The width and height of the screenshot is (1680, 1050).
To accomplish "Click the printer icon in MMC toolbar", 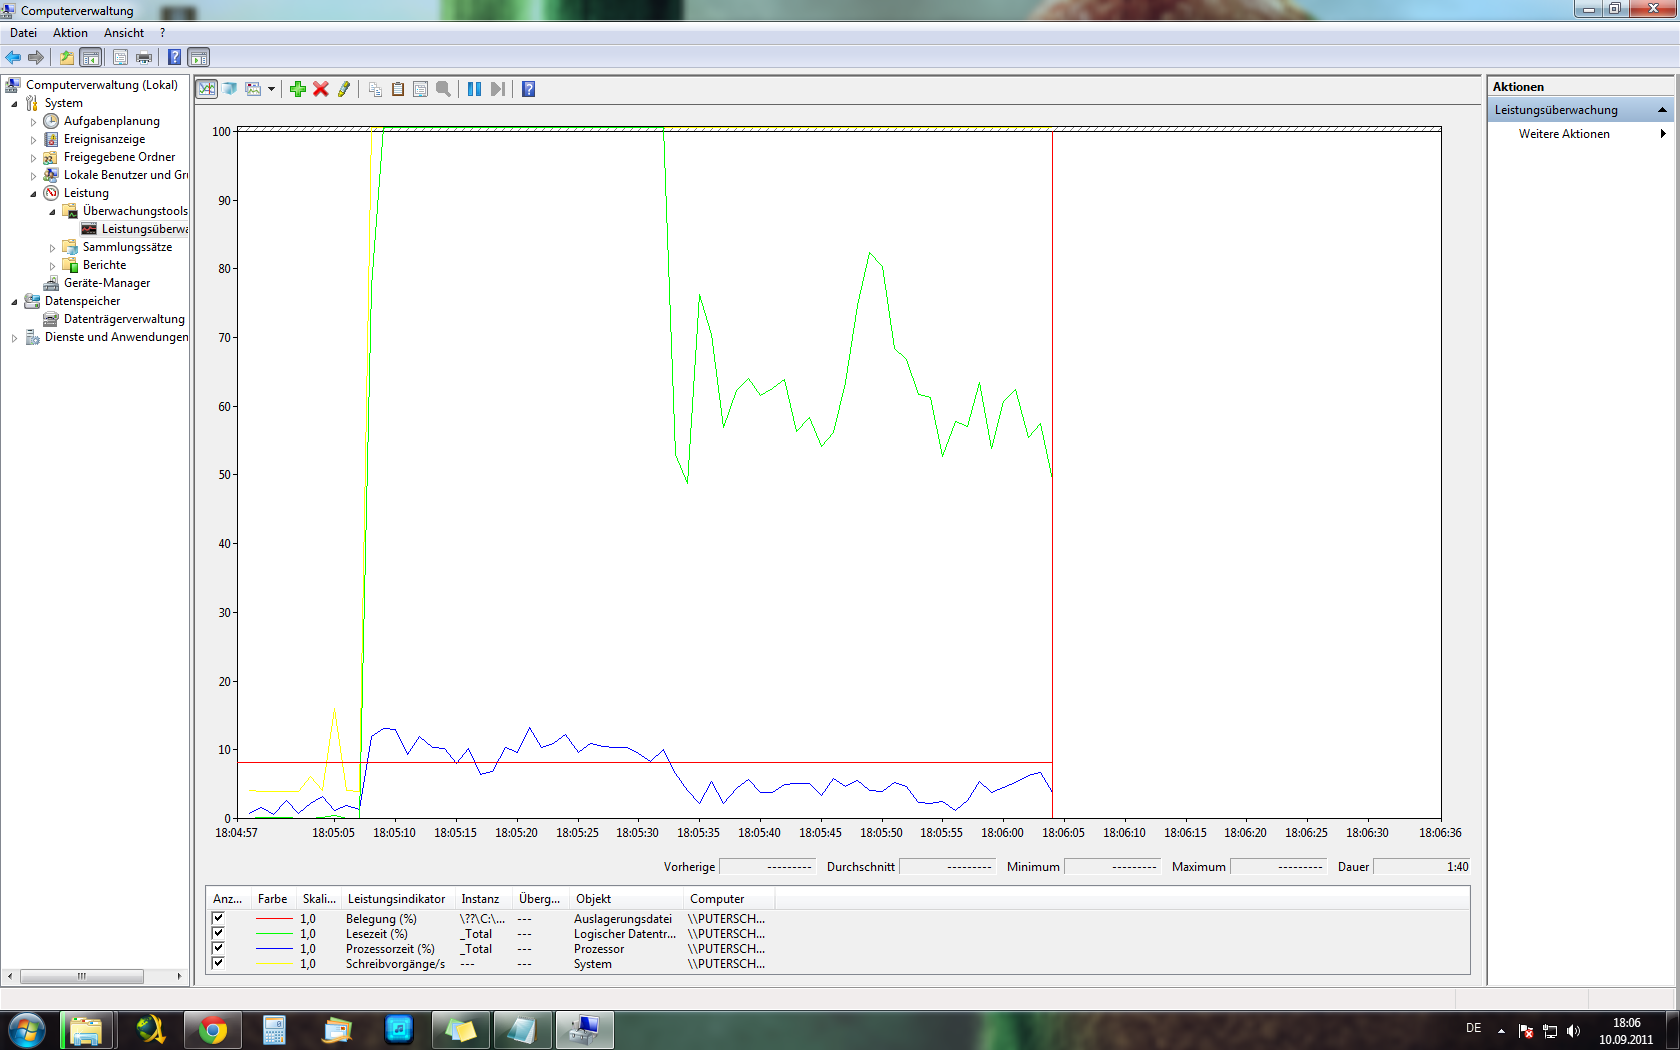I will 144,58.
